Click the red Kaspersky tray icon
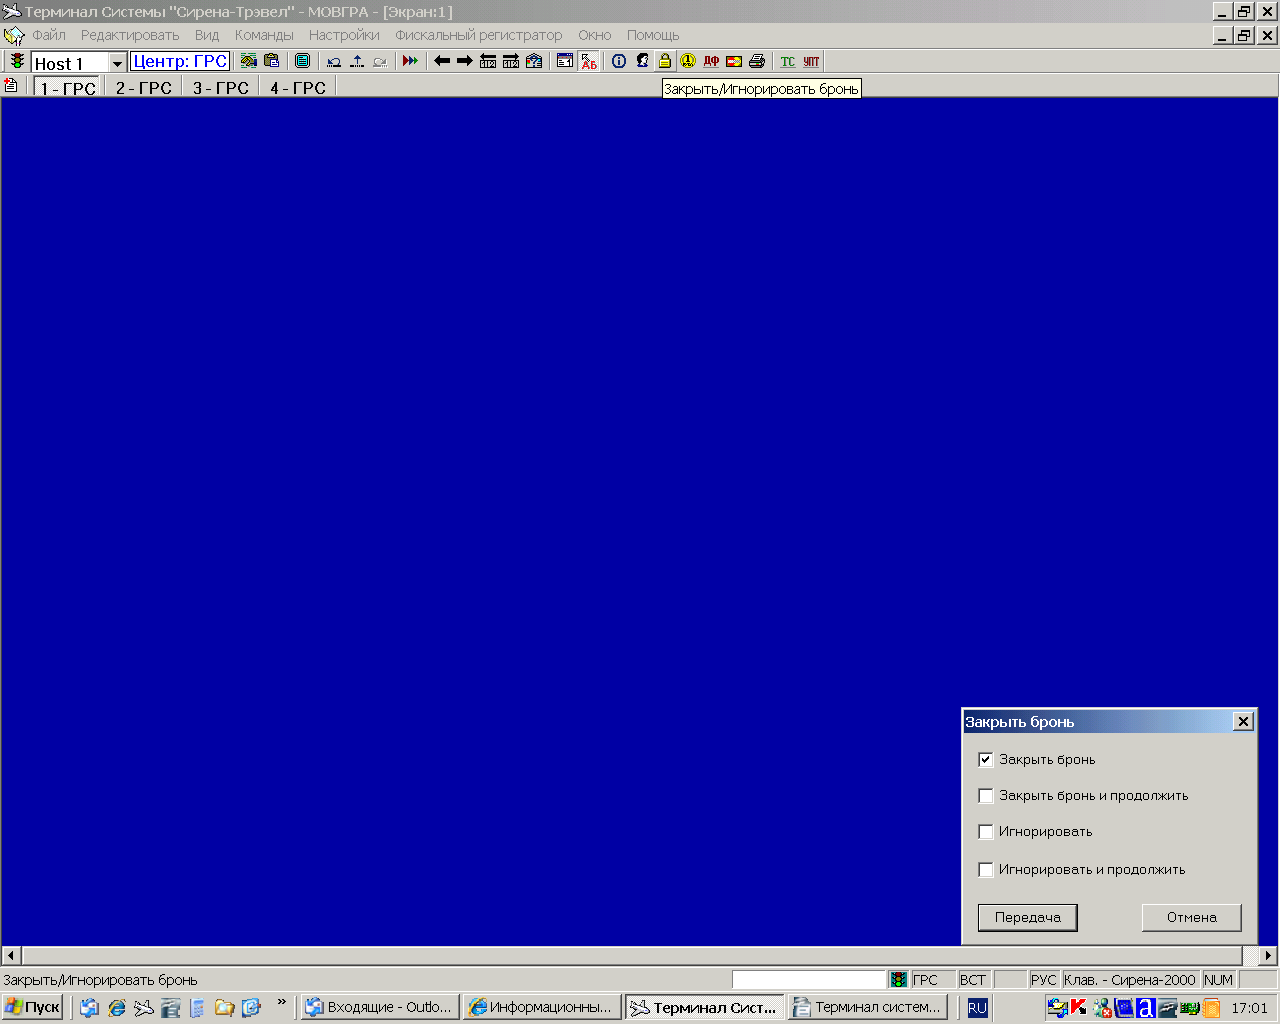The width and height of the screenshot is (1280, 1024). [x=1079, y=1008]
